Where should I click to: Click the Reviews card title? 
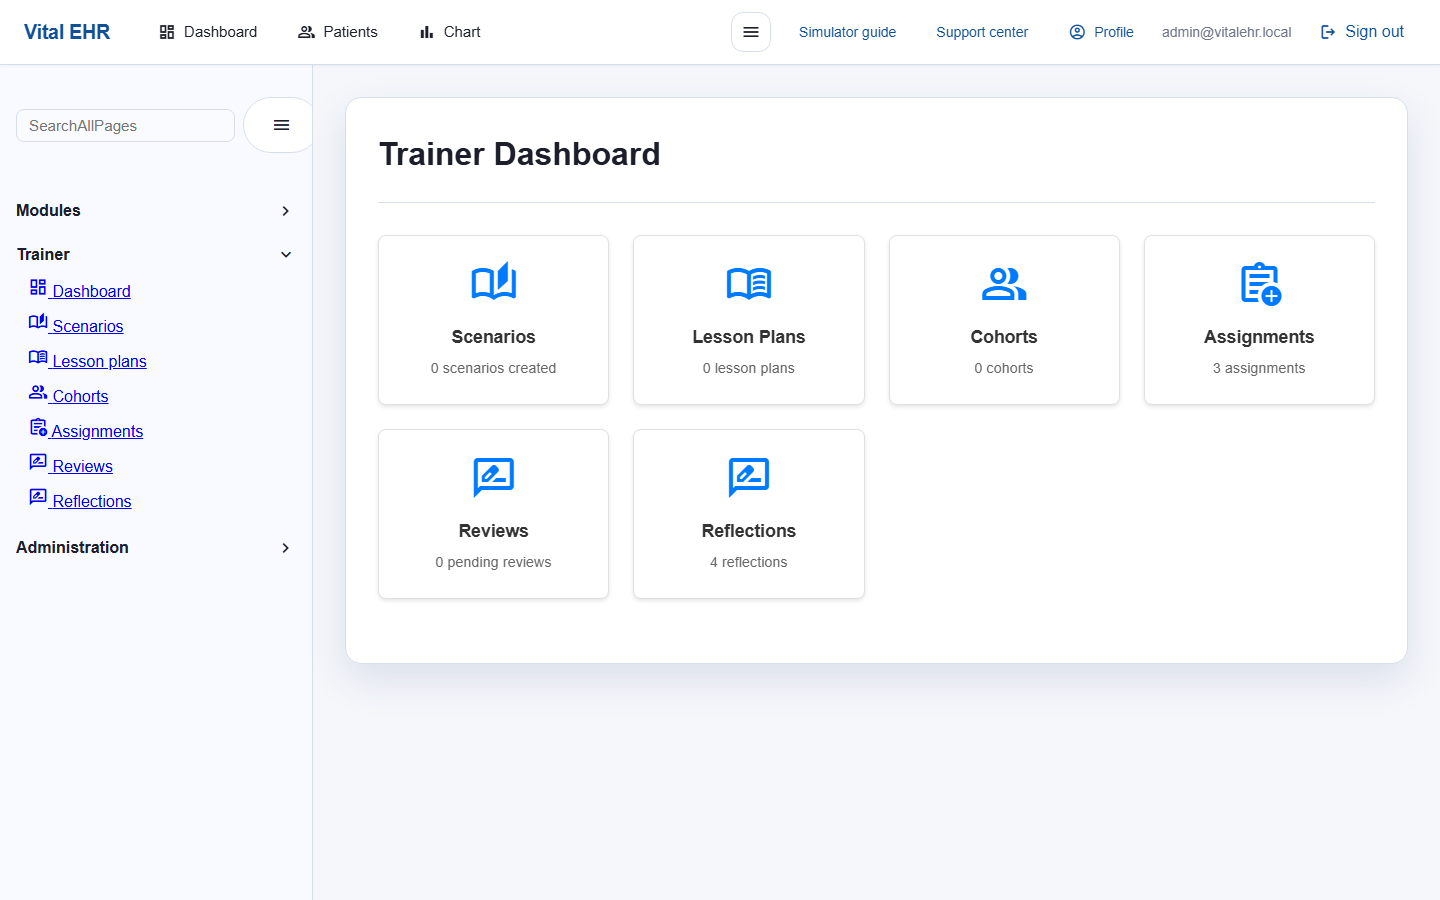(x=493, y=531)
